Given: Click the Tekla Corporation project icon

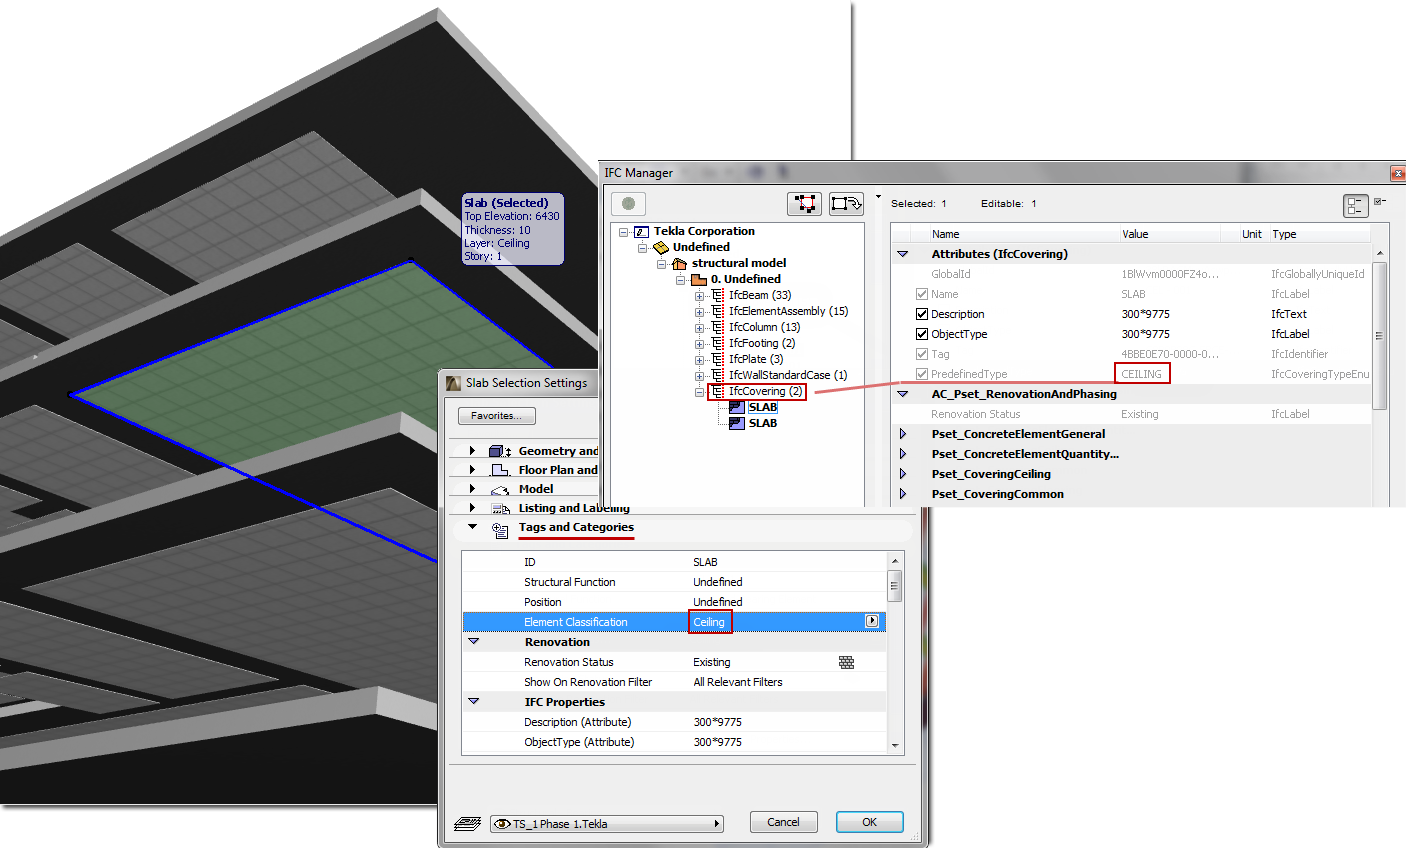Looking at the screenshot, I should (641, 232).
